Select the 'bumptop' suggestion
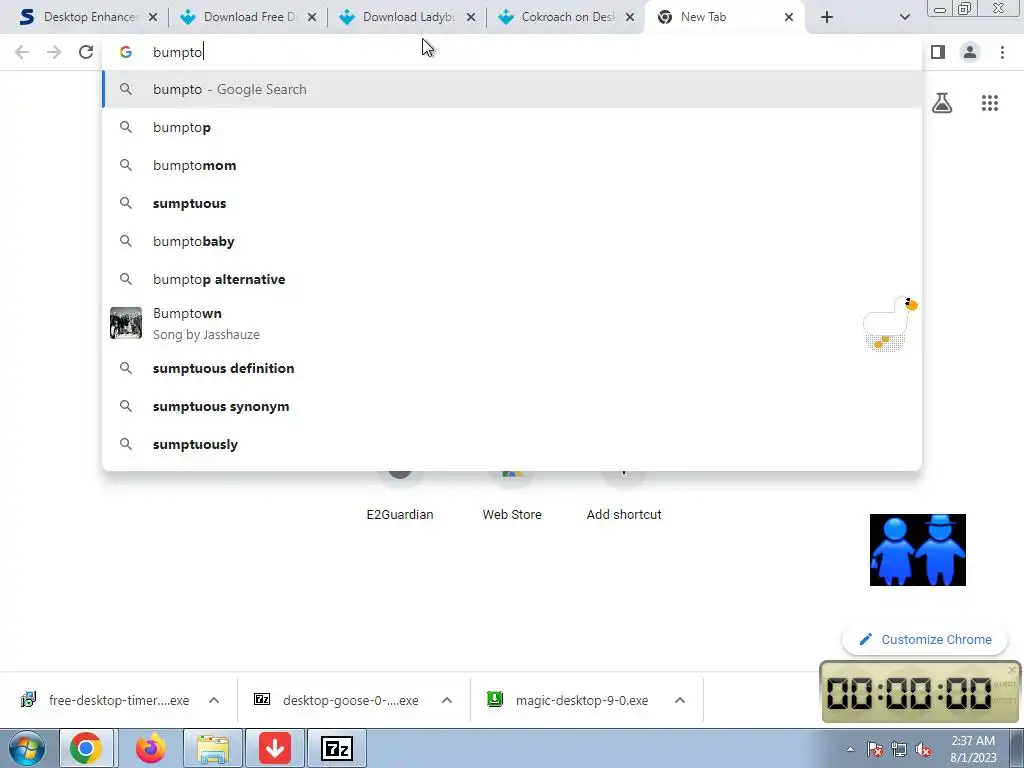The width and height of the screenshot is (1024, 768). point(512,127)
